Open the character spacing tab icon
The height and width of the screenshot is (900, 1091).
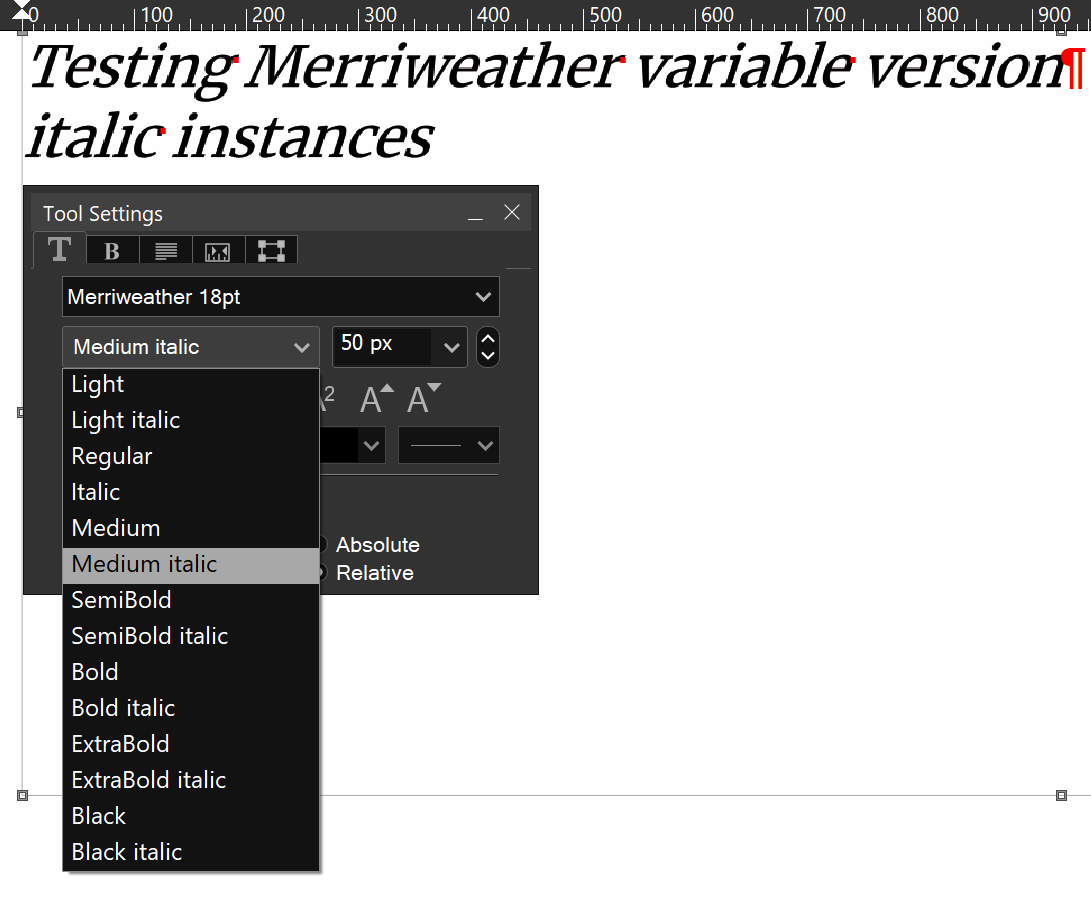(x=218, y=251)
